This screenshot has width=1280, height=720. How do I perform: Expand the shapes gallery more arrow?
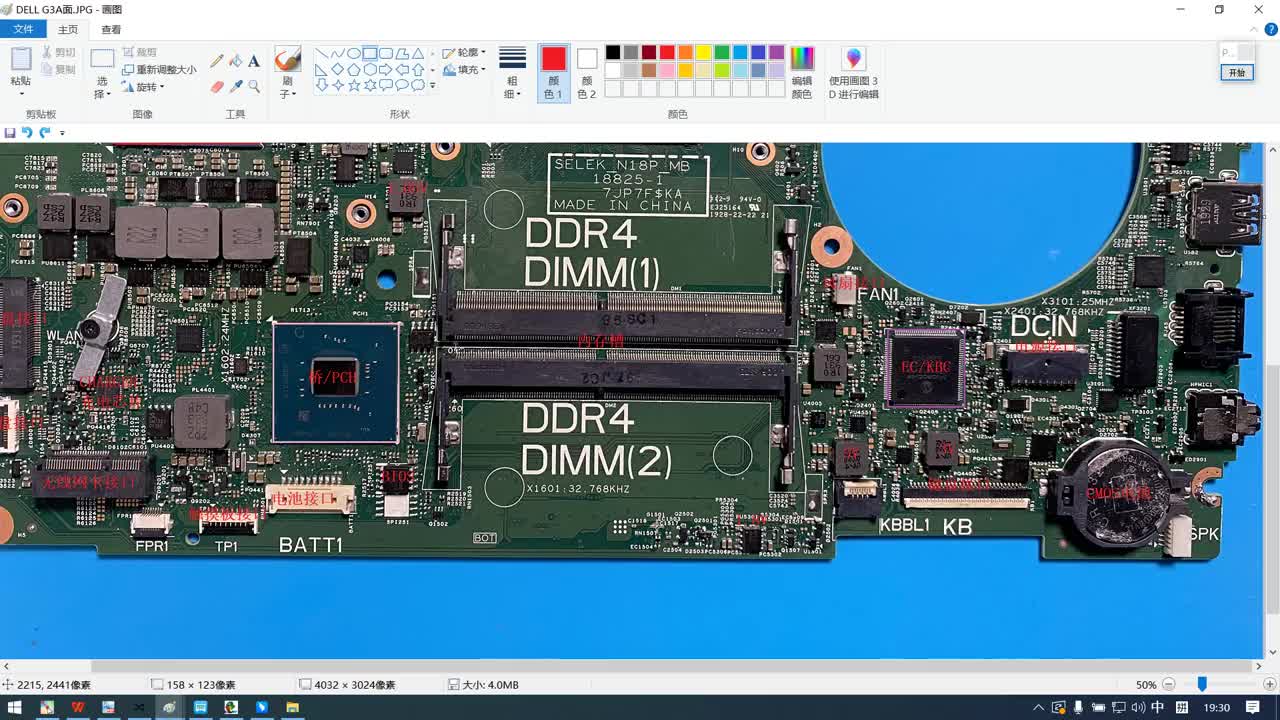(432, 86)
